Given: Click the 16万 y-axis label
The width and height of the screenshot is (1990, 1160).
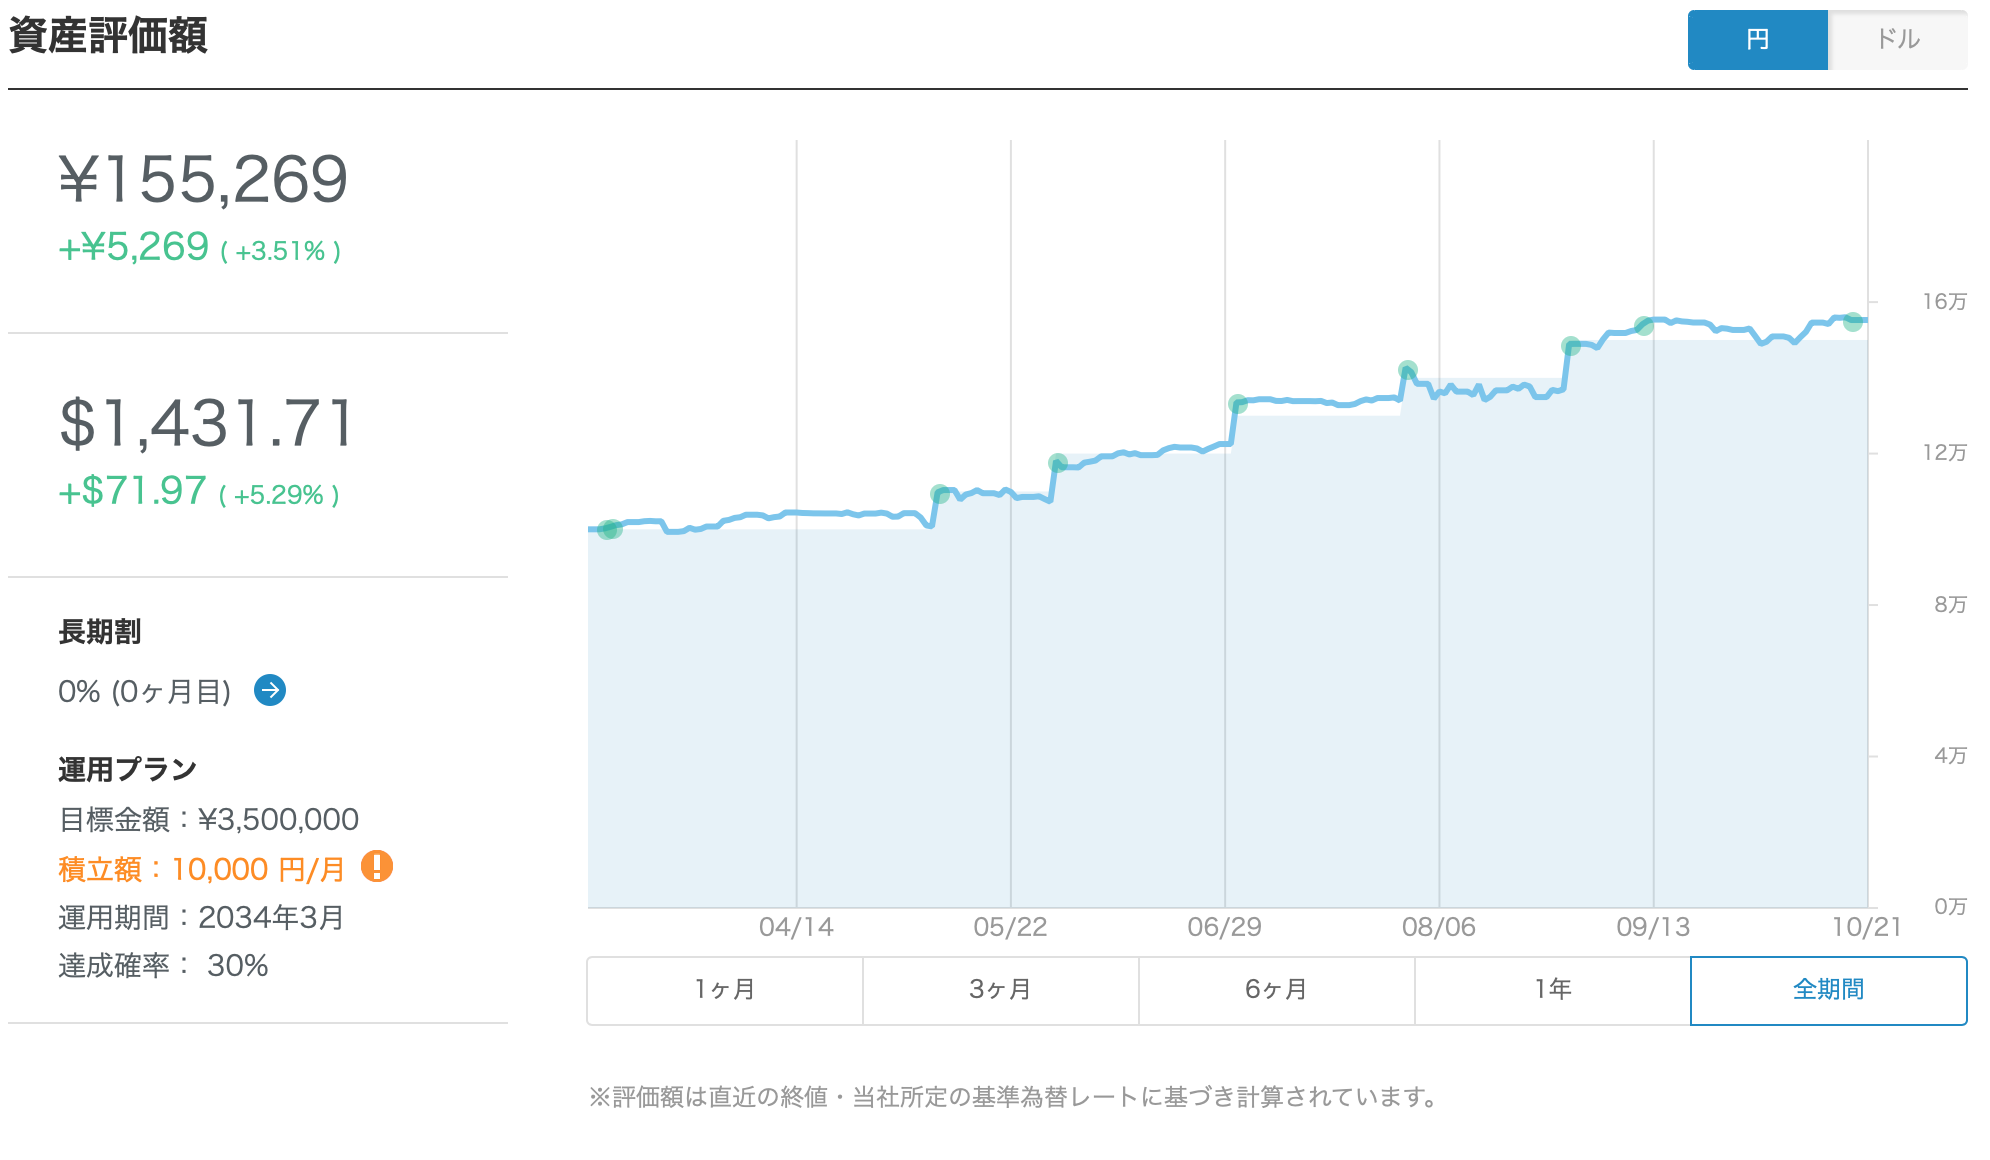Looking at the screenshot, I should (1945, 302).
